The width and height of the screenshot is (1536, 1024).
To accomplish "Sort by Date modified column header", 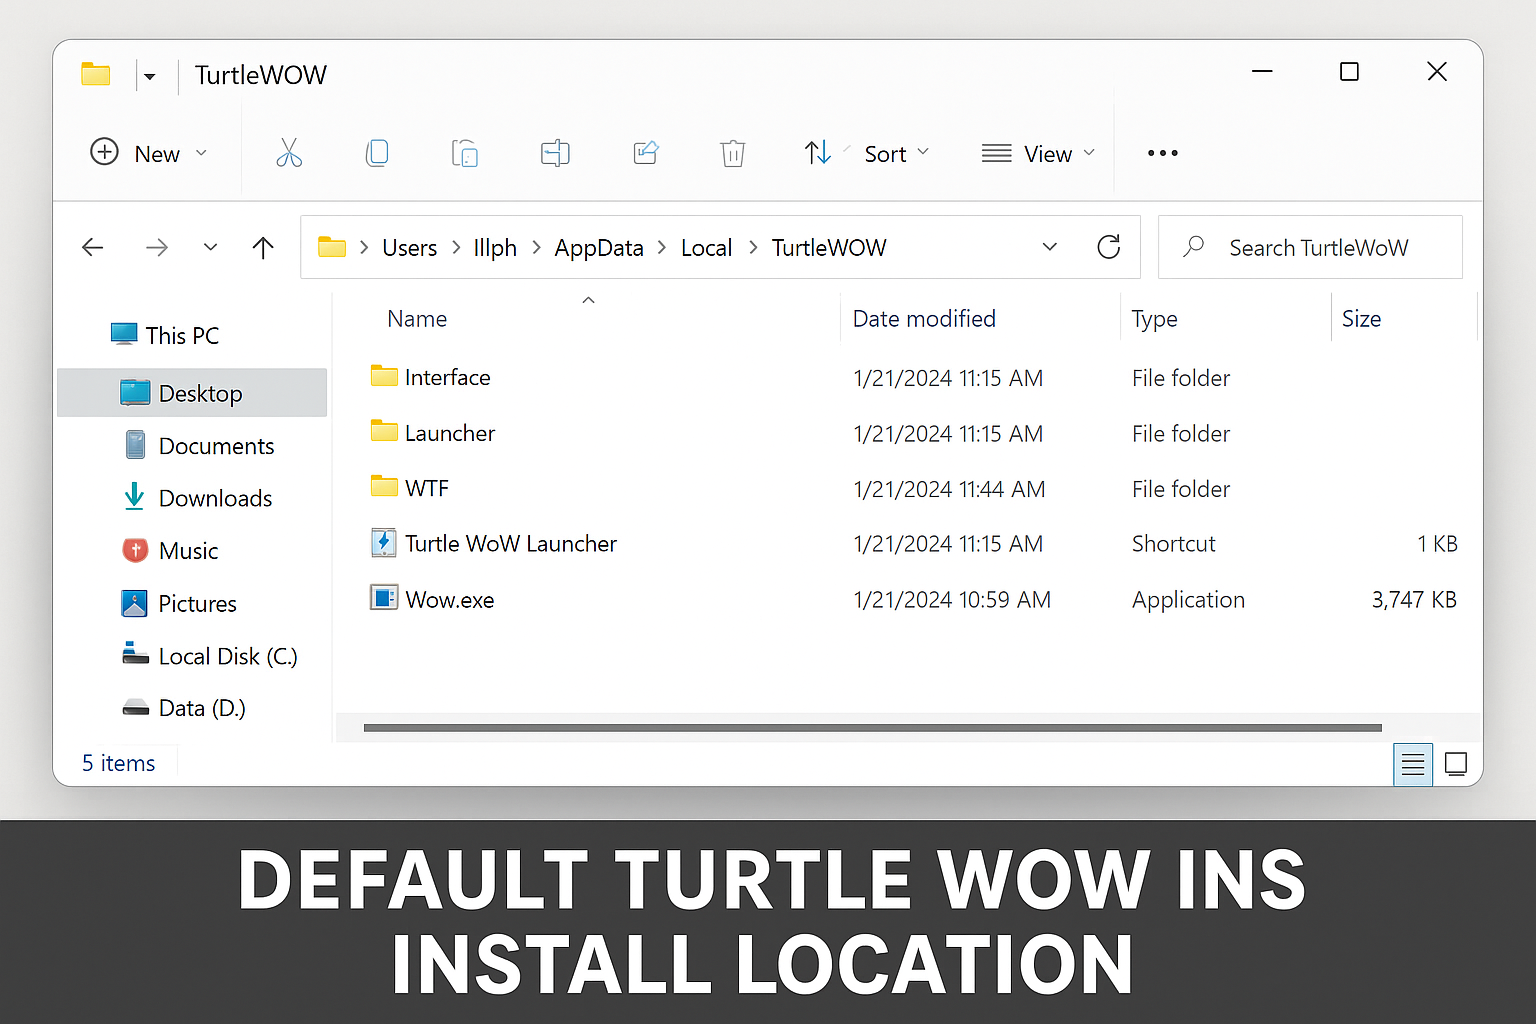I will [924, 319].
